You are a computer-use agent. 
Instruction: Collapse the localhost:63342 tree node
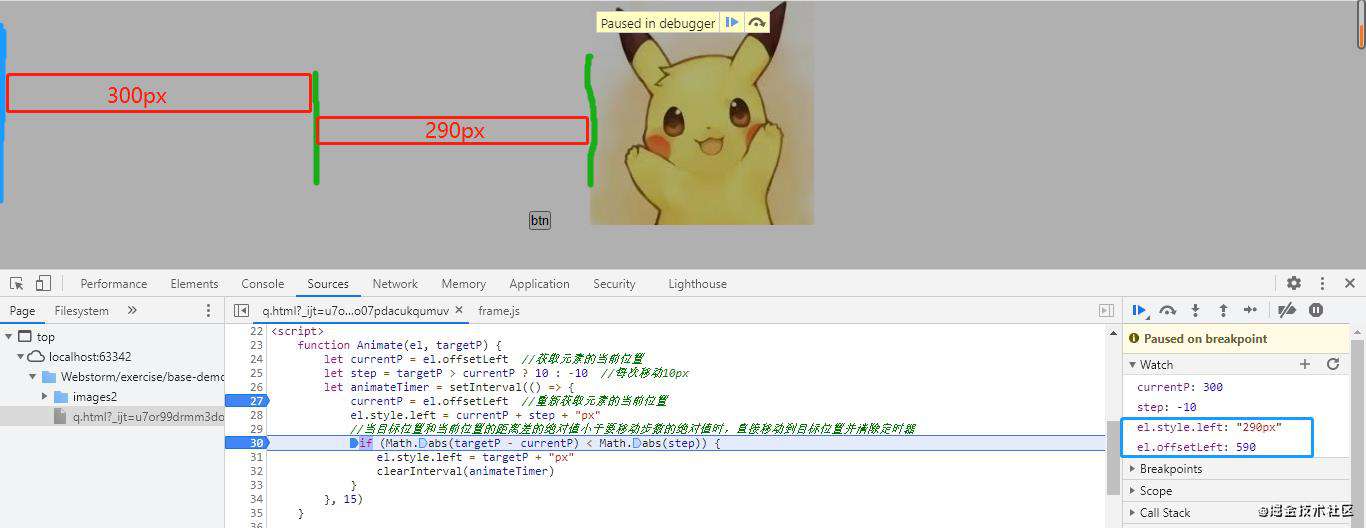pos(20,357)
